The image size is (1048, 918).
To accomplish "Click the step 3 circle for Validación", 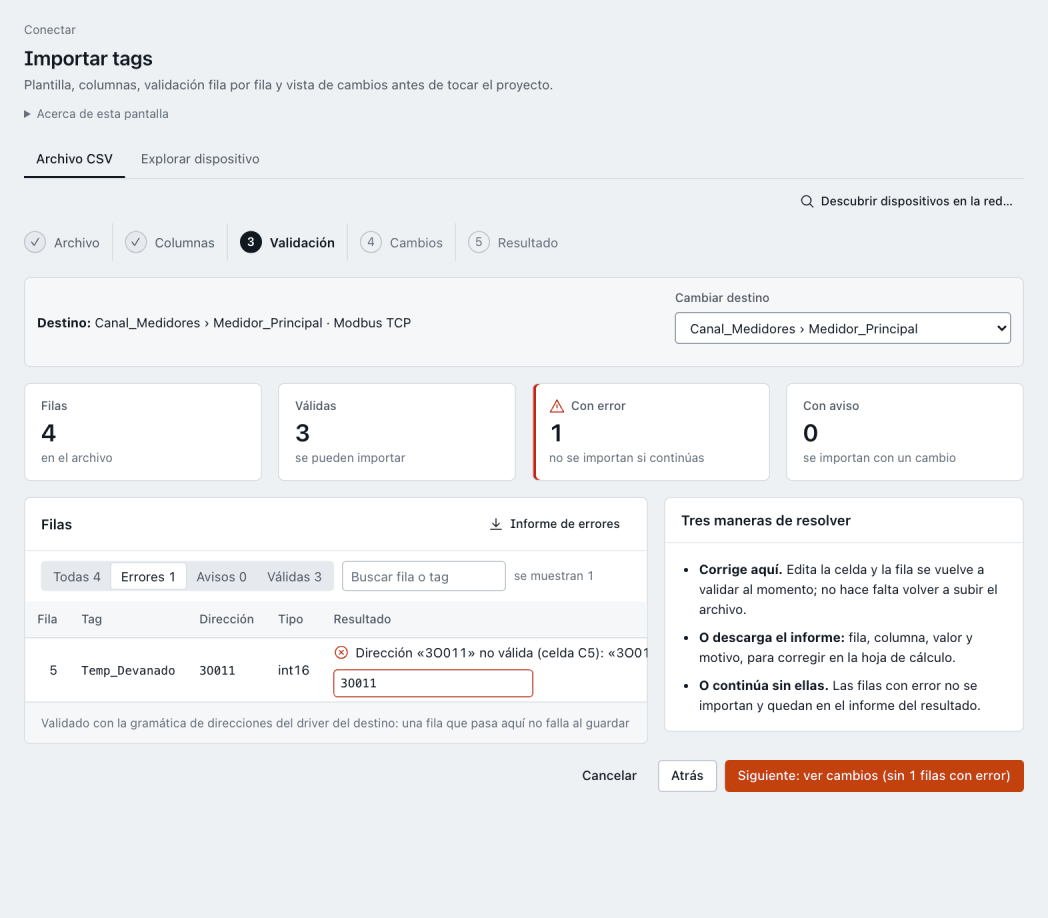I will tap(251, 242).
